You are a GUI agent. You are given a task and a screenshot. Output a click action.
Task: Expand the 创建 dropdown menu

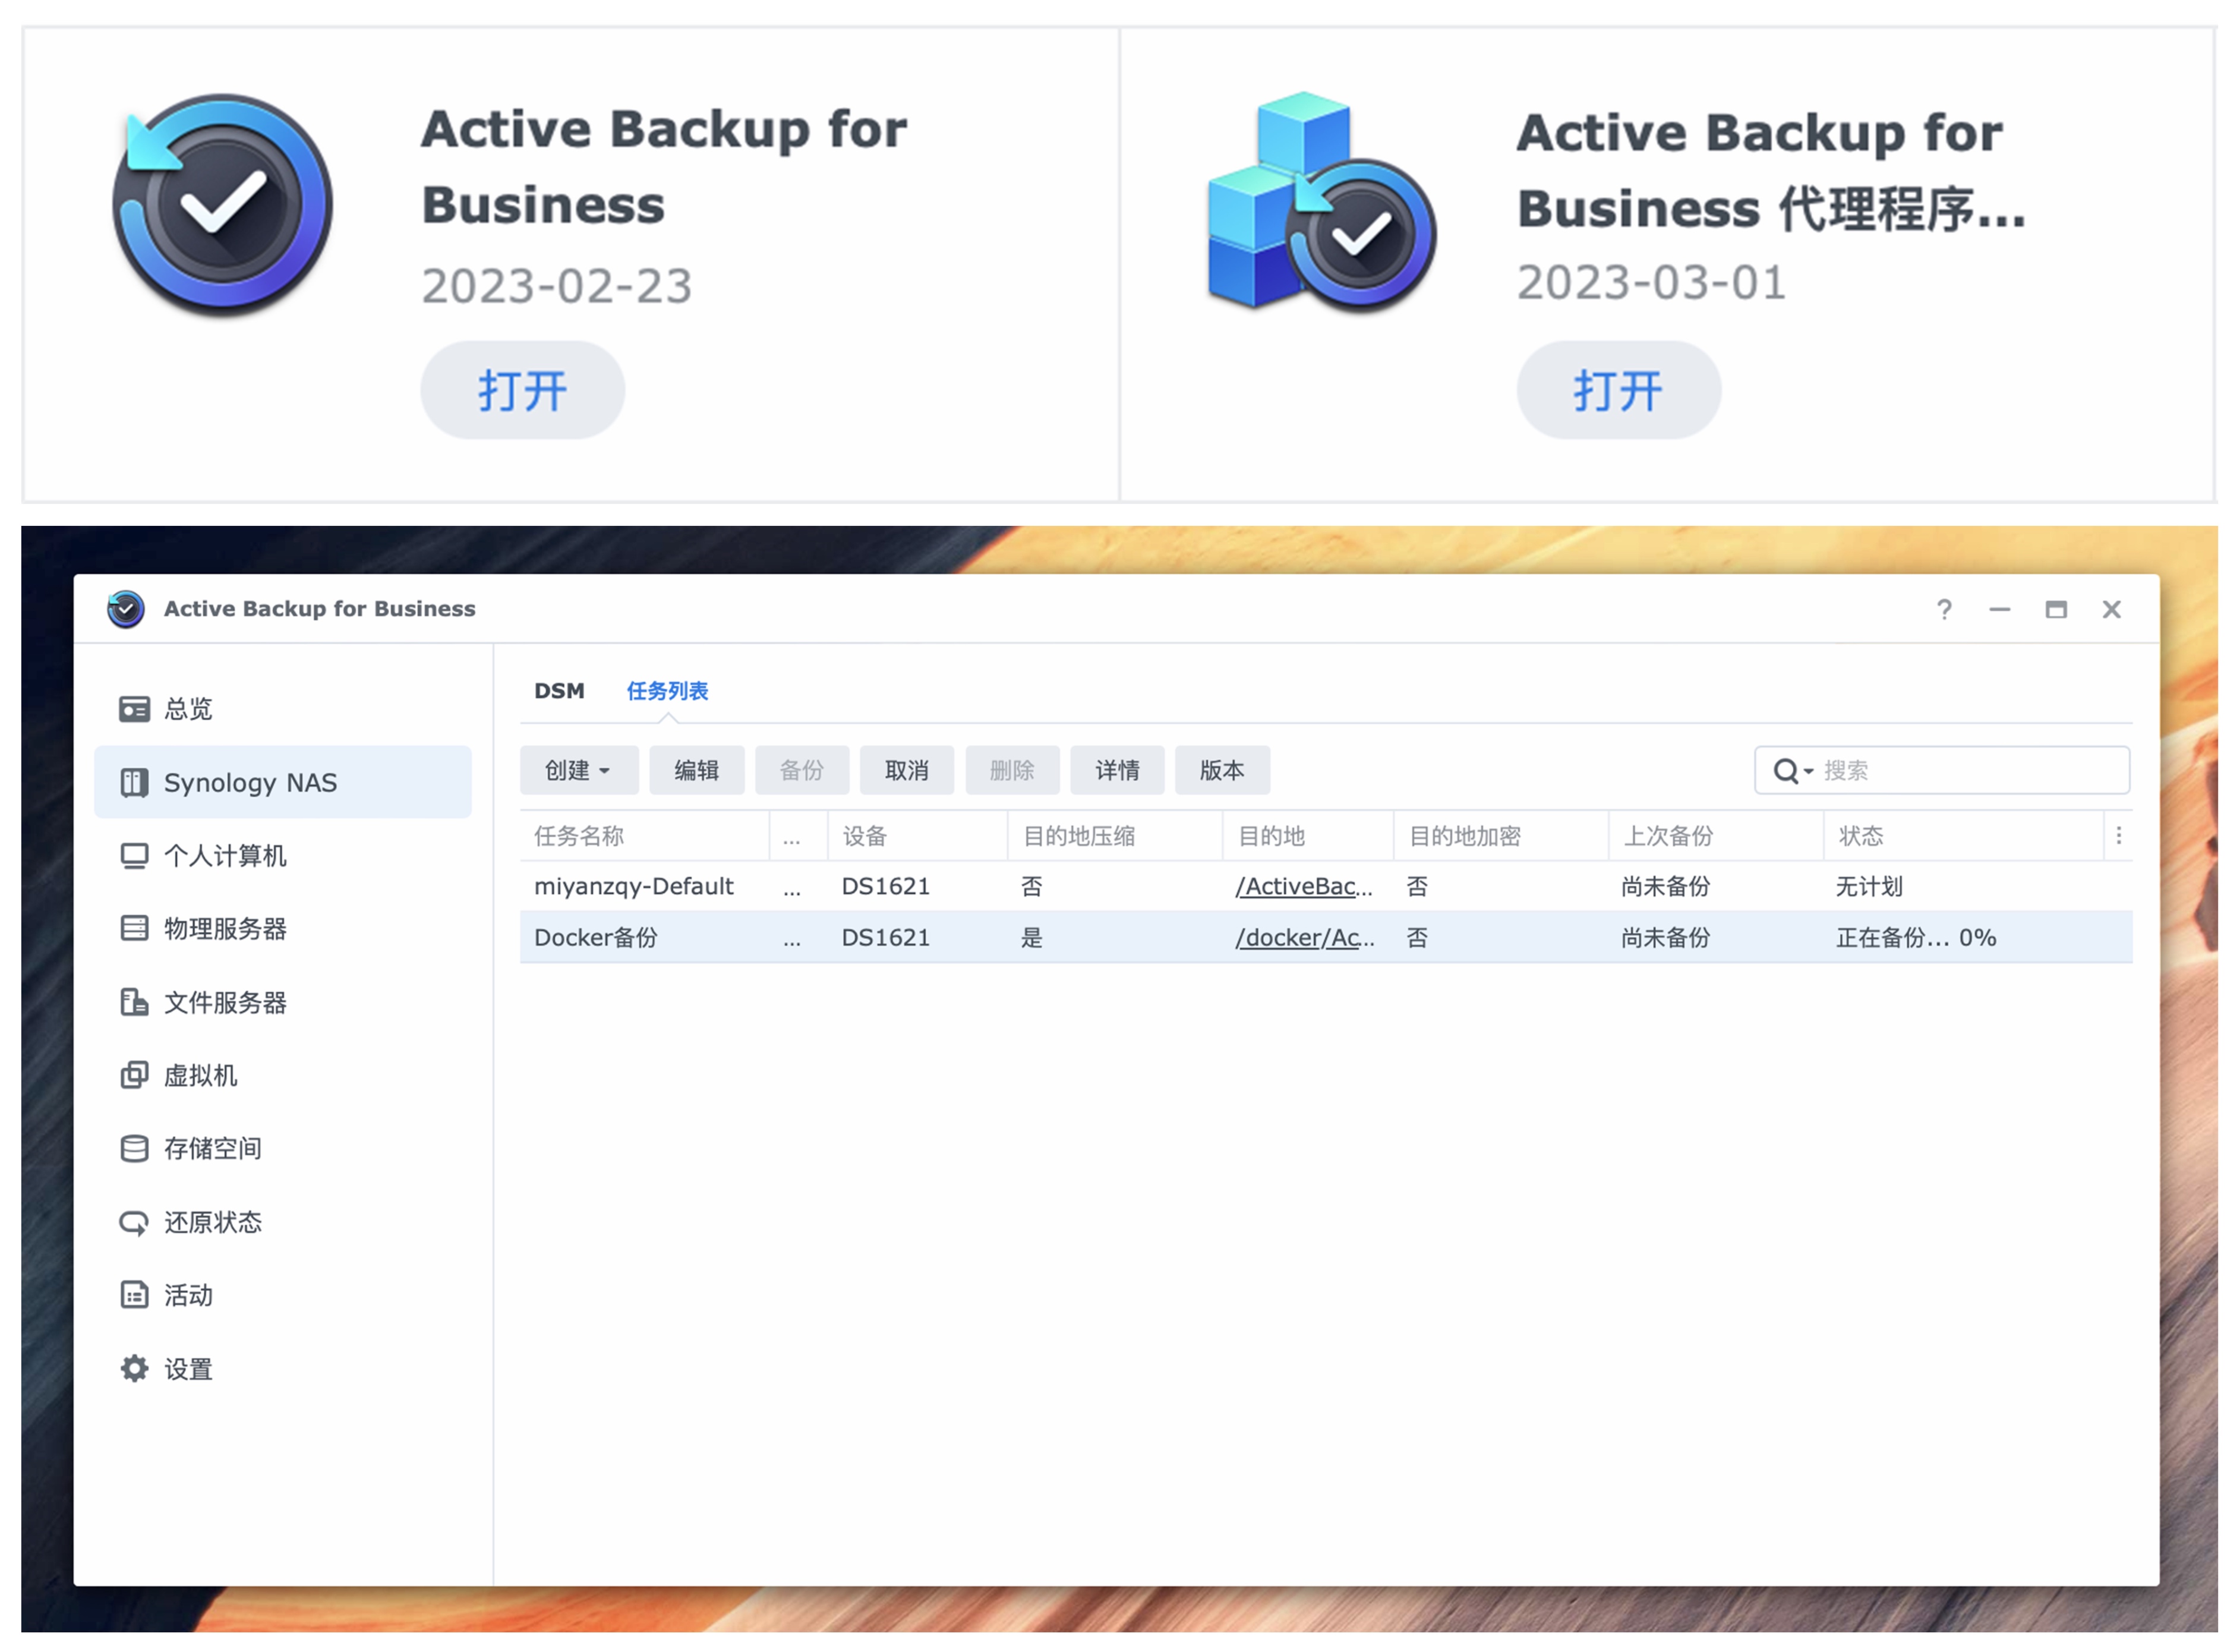pyautogui.click(x=578, y=770)
